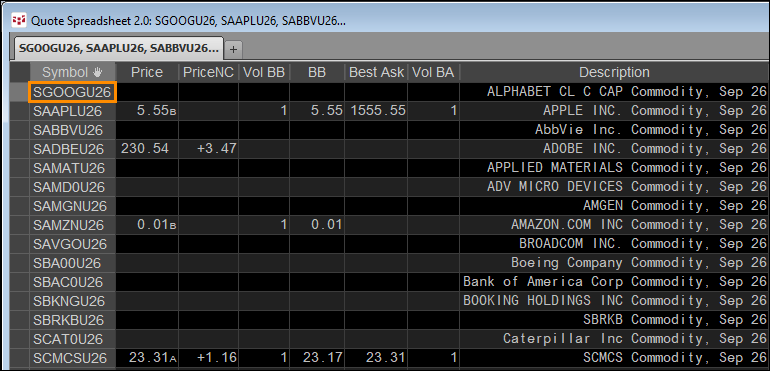Click the Vol BA value of SCMCSU26
This screenshot has height=371, width=770.
(433, 358)
